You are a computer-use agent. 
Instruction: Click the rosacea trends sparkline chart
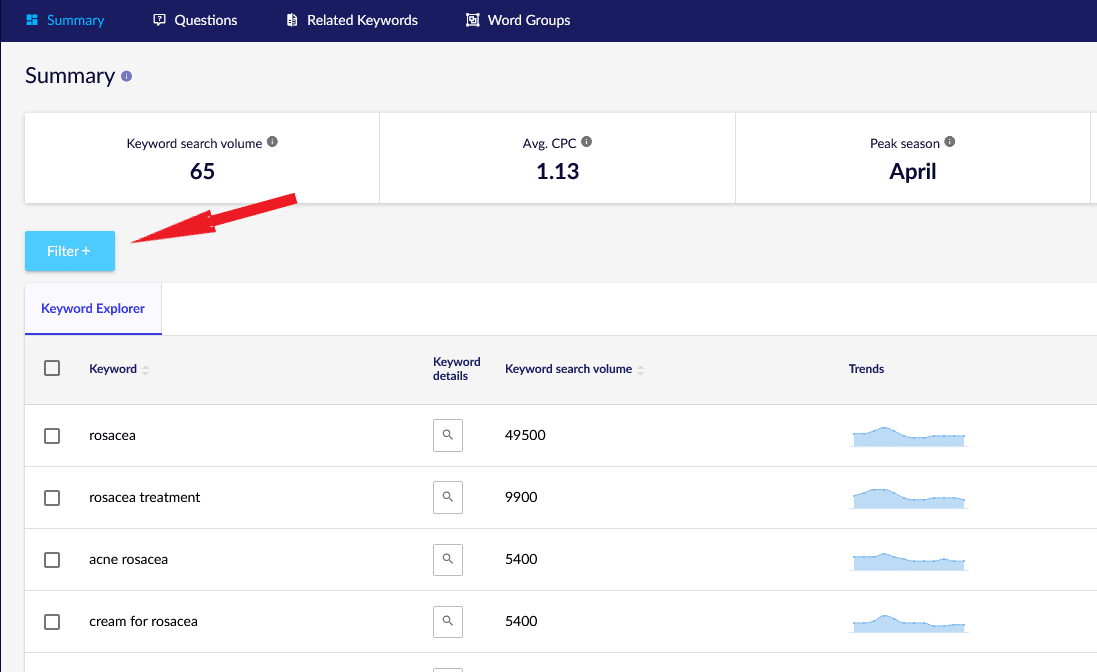908,436
